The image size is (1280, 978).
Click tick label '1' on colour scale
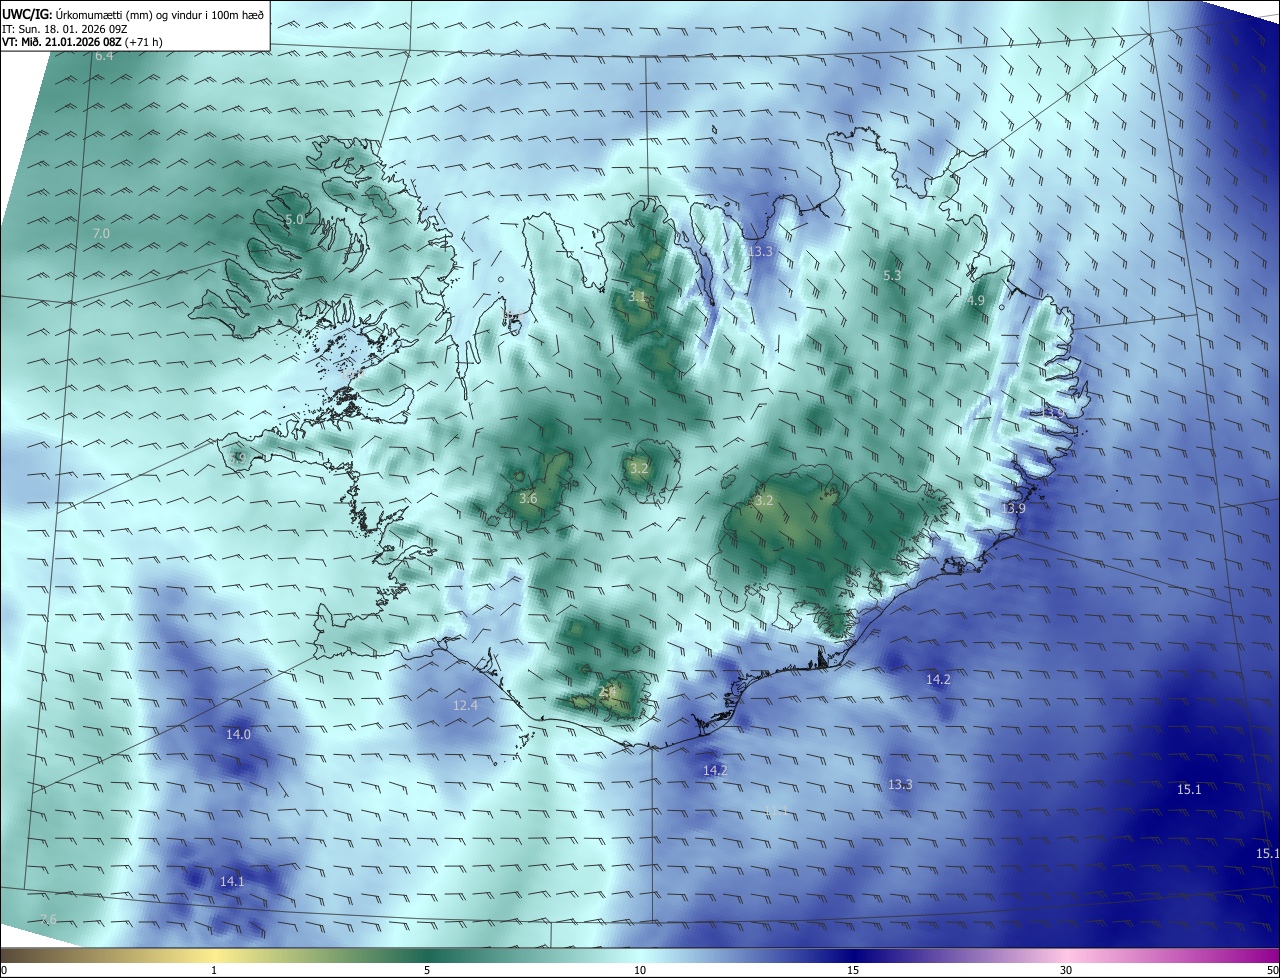(x=214, y=970)
